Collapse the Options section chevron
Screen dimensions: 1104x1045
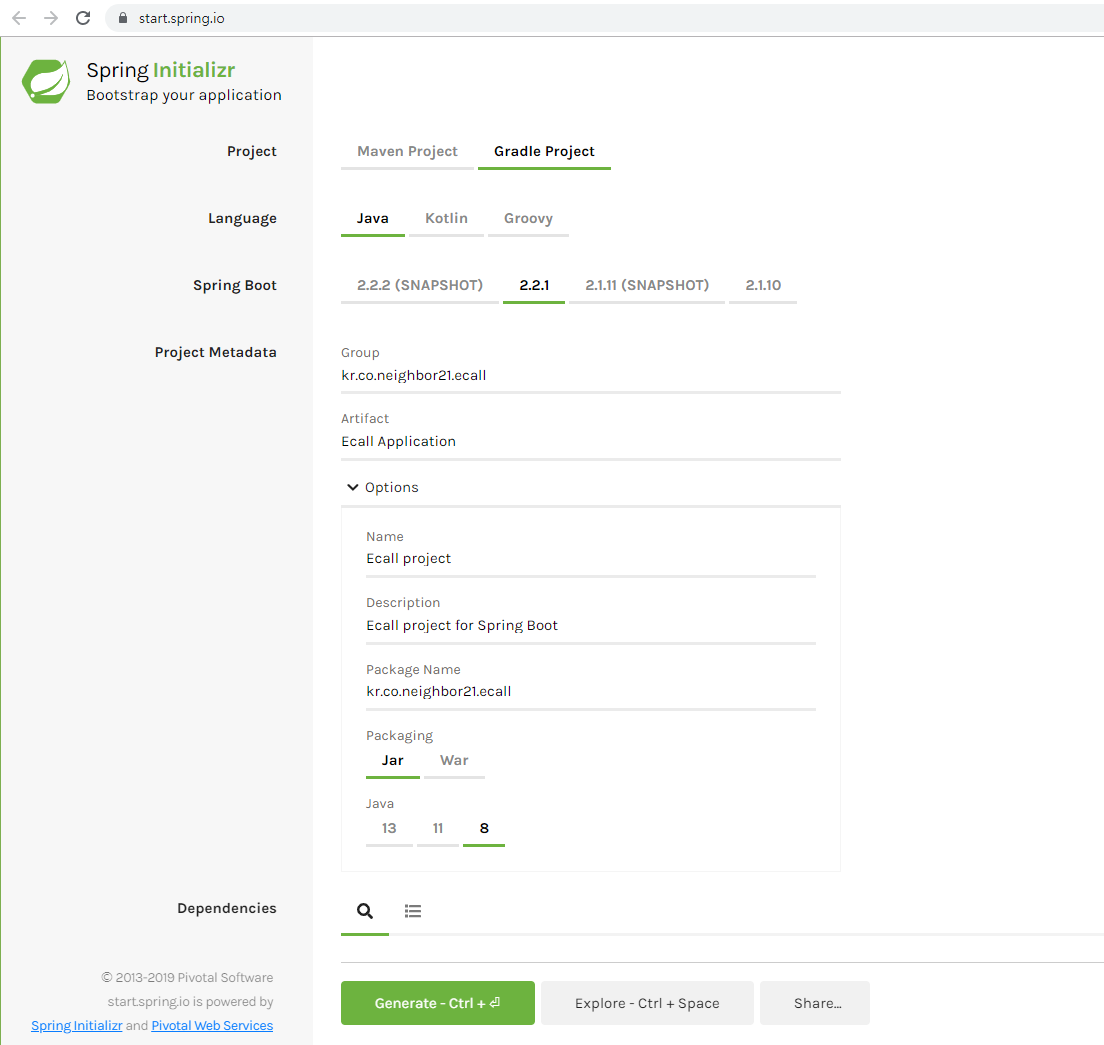click(353, 487)
